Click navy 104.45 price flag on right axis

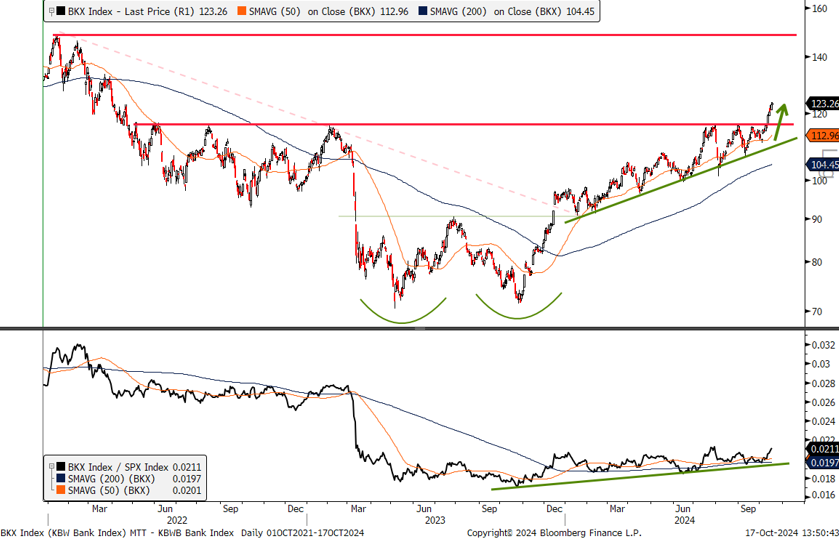pyautogui.click(x=822, y=165)
